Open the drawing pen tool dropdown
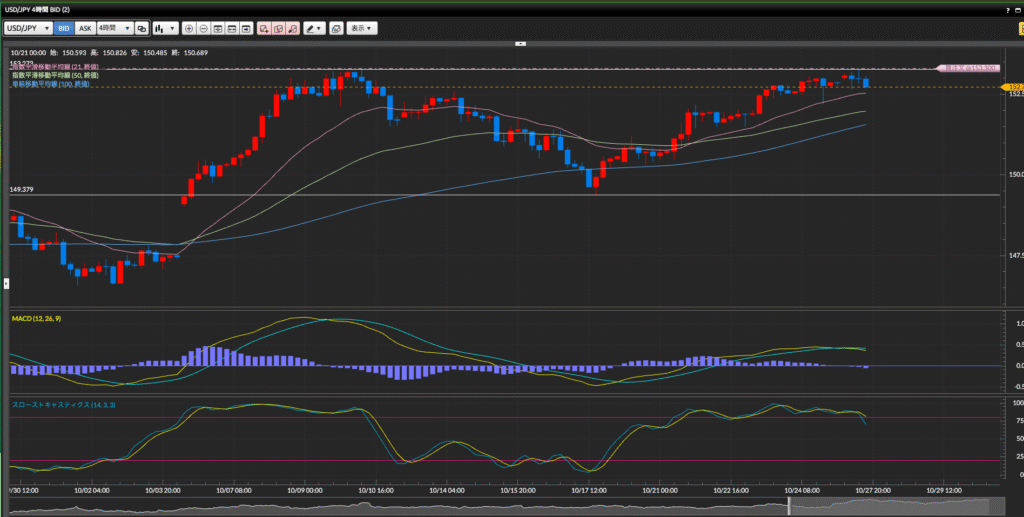The image size is (1024, 517). tap(314, 29)
